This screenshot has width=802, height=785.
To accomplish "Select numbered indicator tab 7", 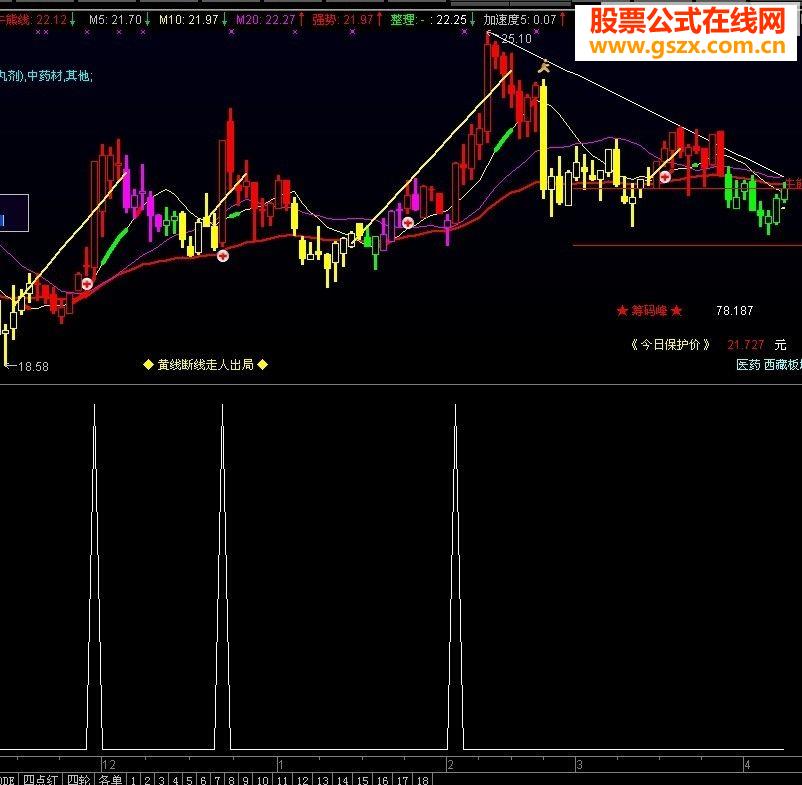I will click(x=217, y=780).
